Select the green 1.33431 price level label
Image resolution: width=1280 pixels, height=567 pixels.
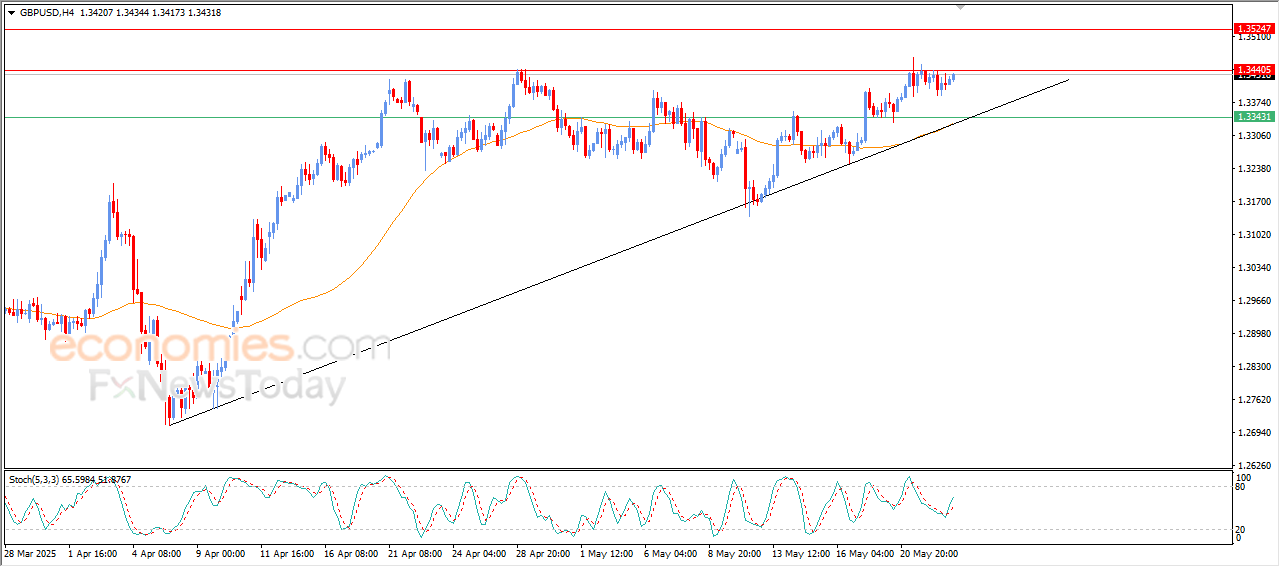pyautogui.click(x=1254, y=117)
